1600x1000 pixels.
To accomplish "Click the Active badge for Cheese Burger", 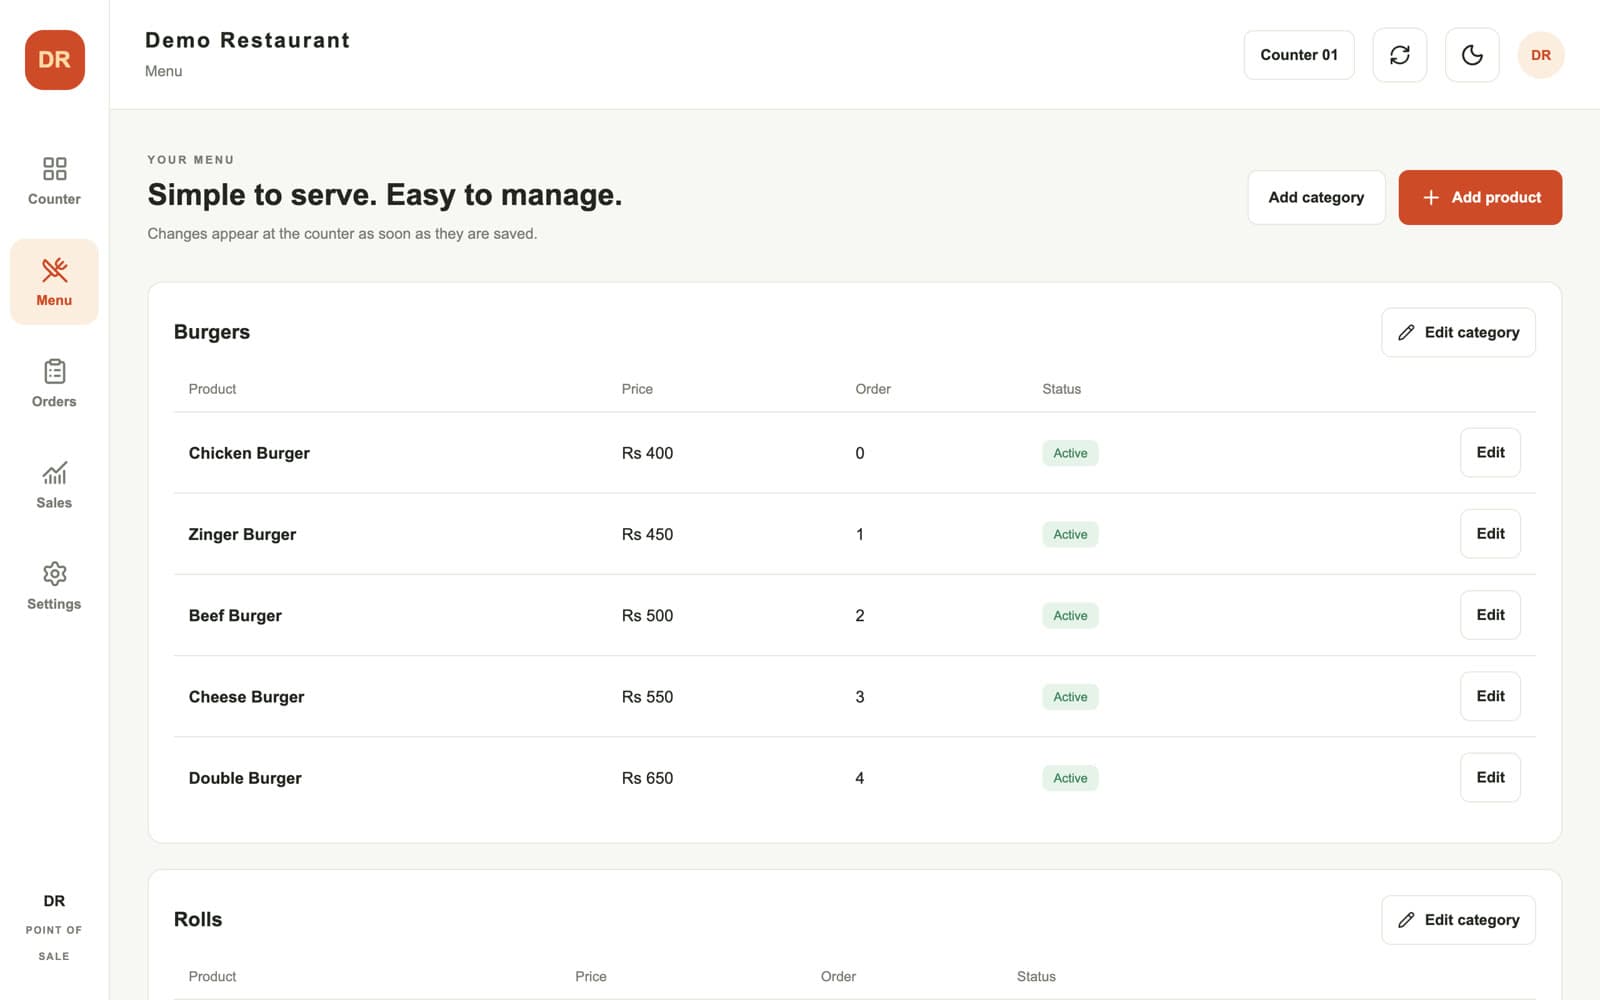I will tap(1070, 697).
